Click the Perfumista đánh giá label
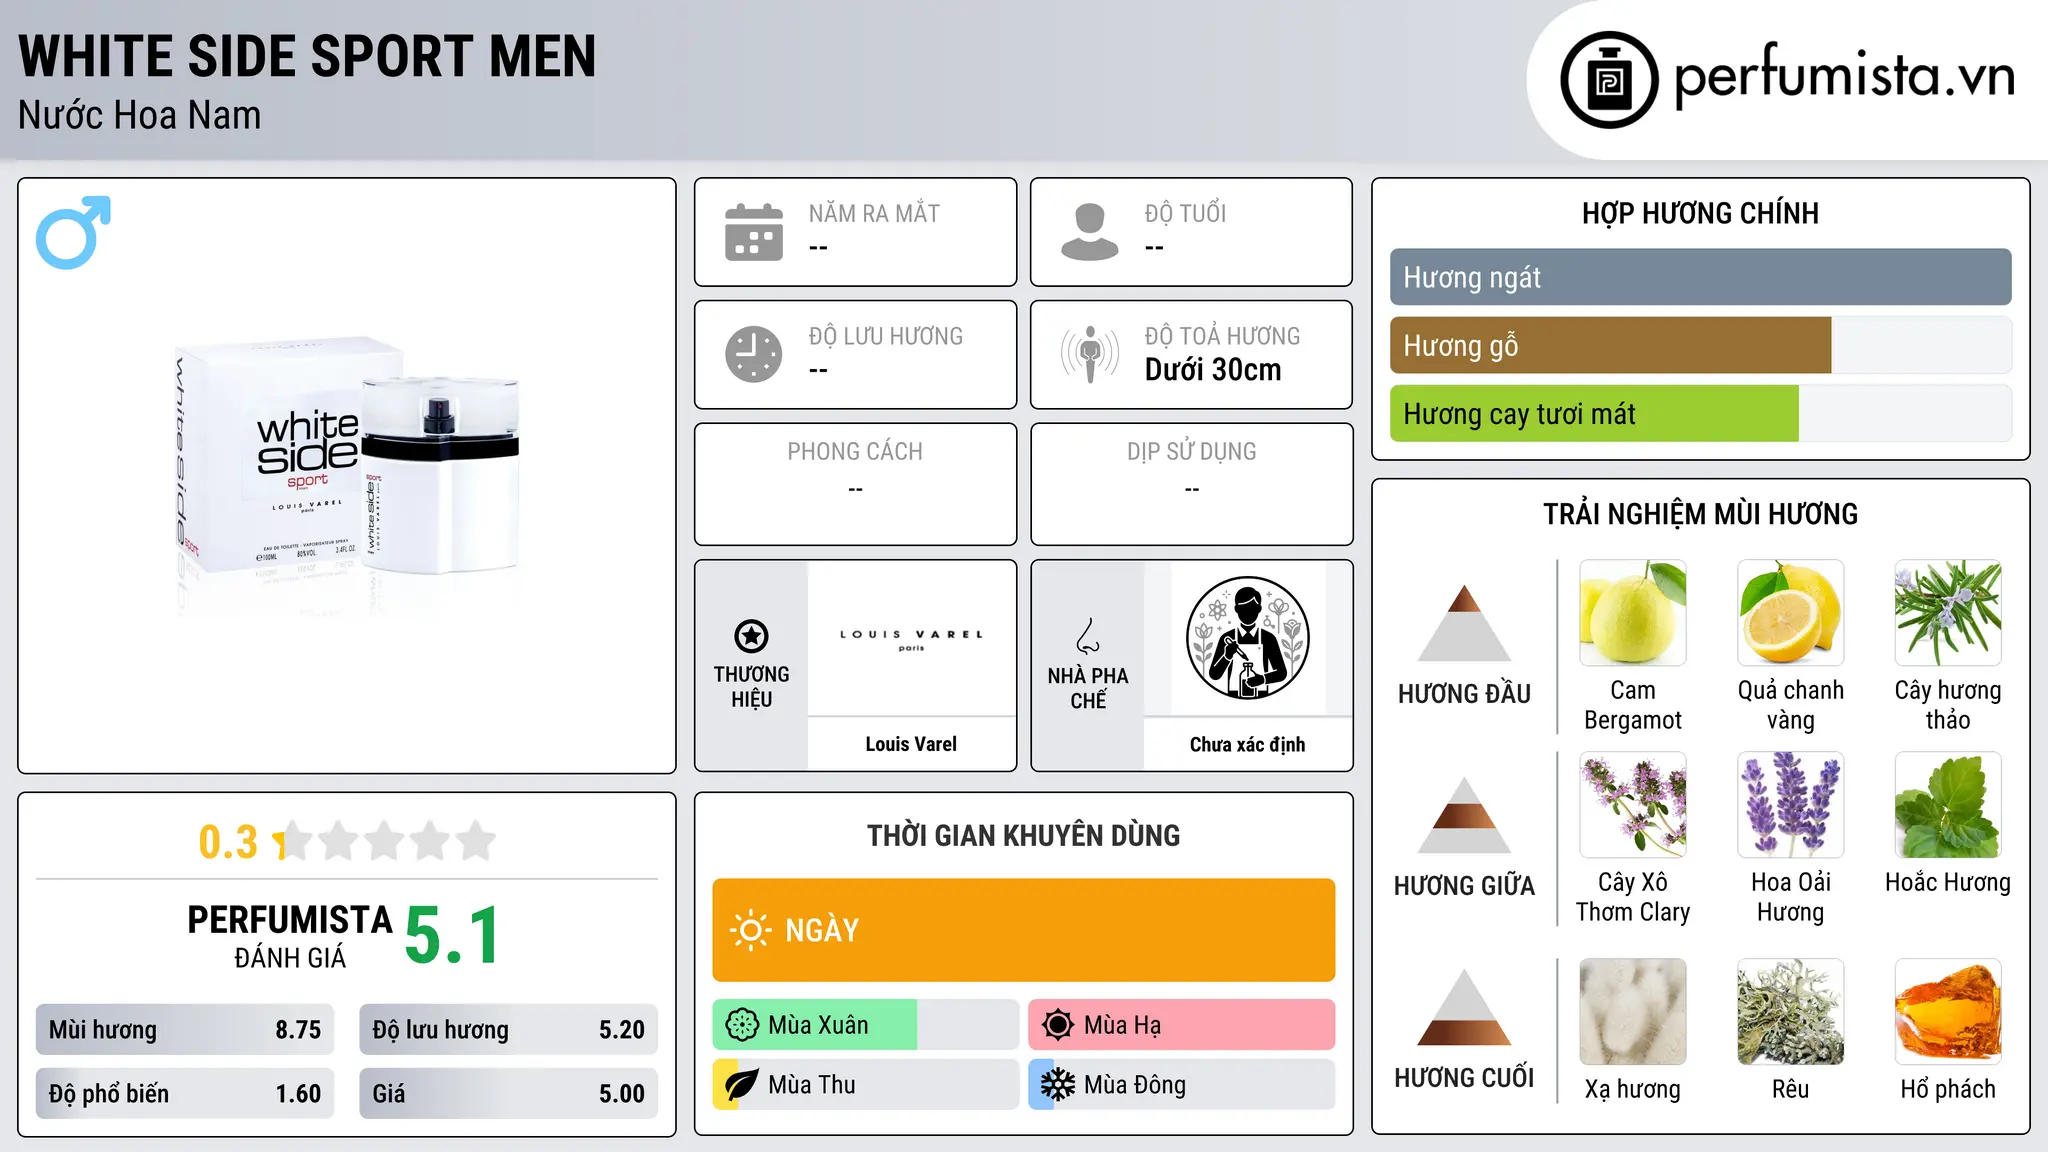Screen dimensions: 2048x1152 (x=290, y=936)
